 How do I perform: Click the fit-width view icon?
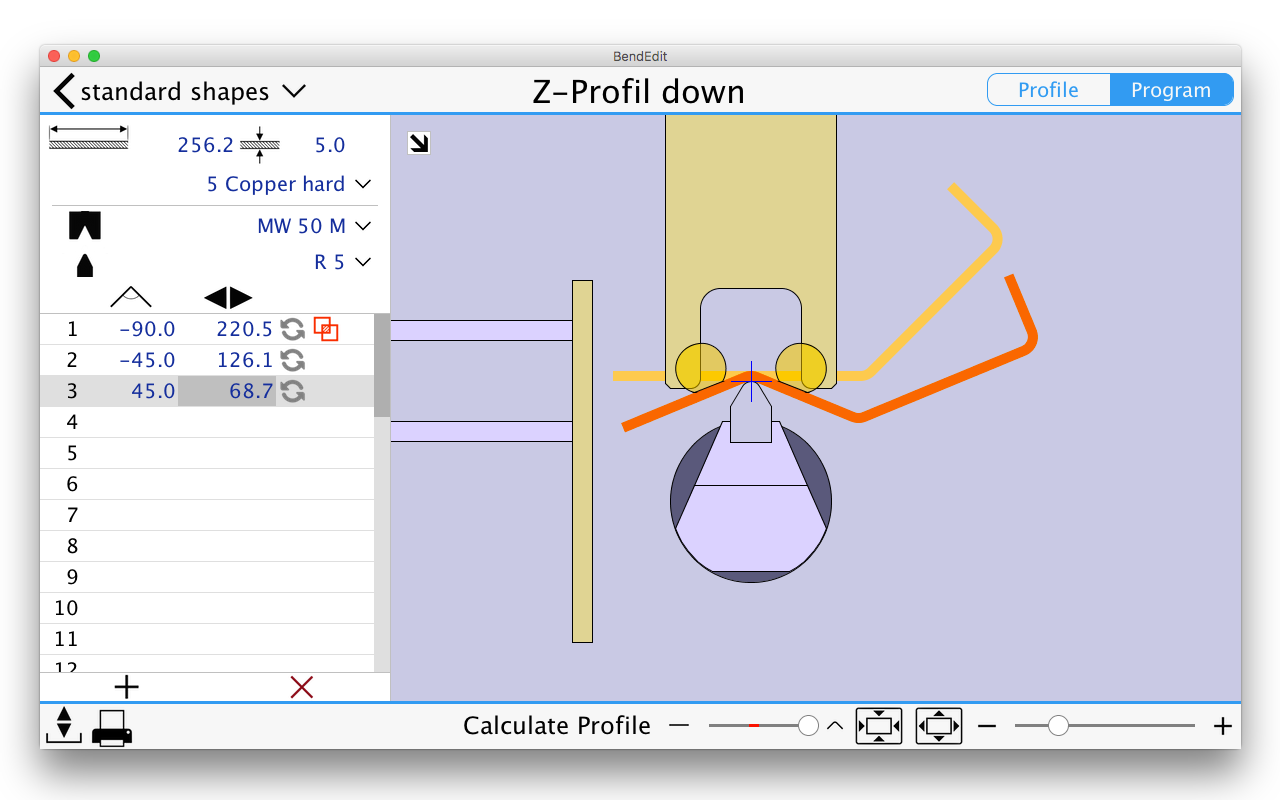tap(938, 726)
